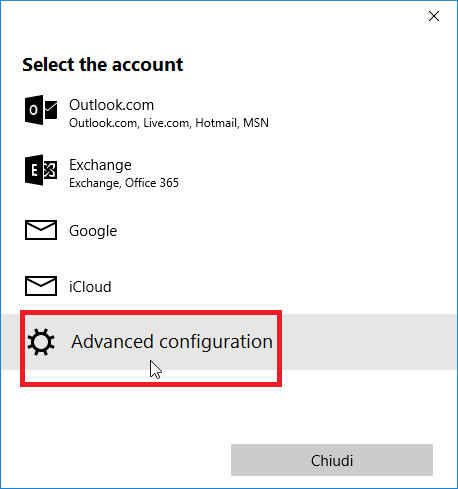Click the Outlook.com logo icon
The image size is (458, 489).
[x=41, y=110]
